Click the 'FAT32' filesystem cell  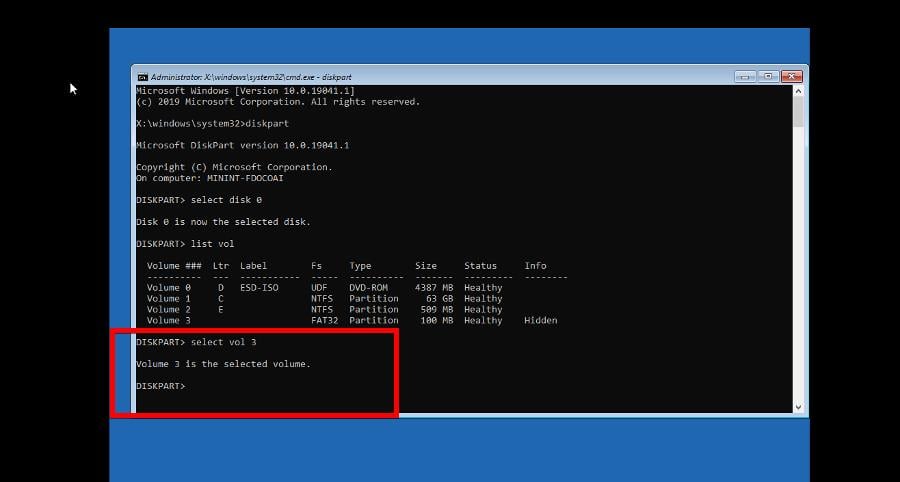(324, 320)
